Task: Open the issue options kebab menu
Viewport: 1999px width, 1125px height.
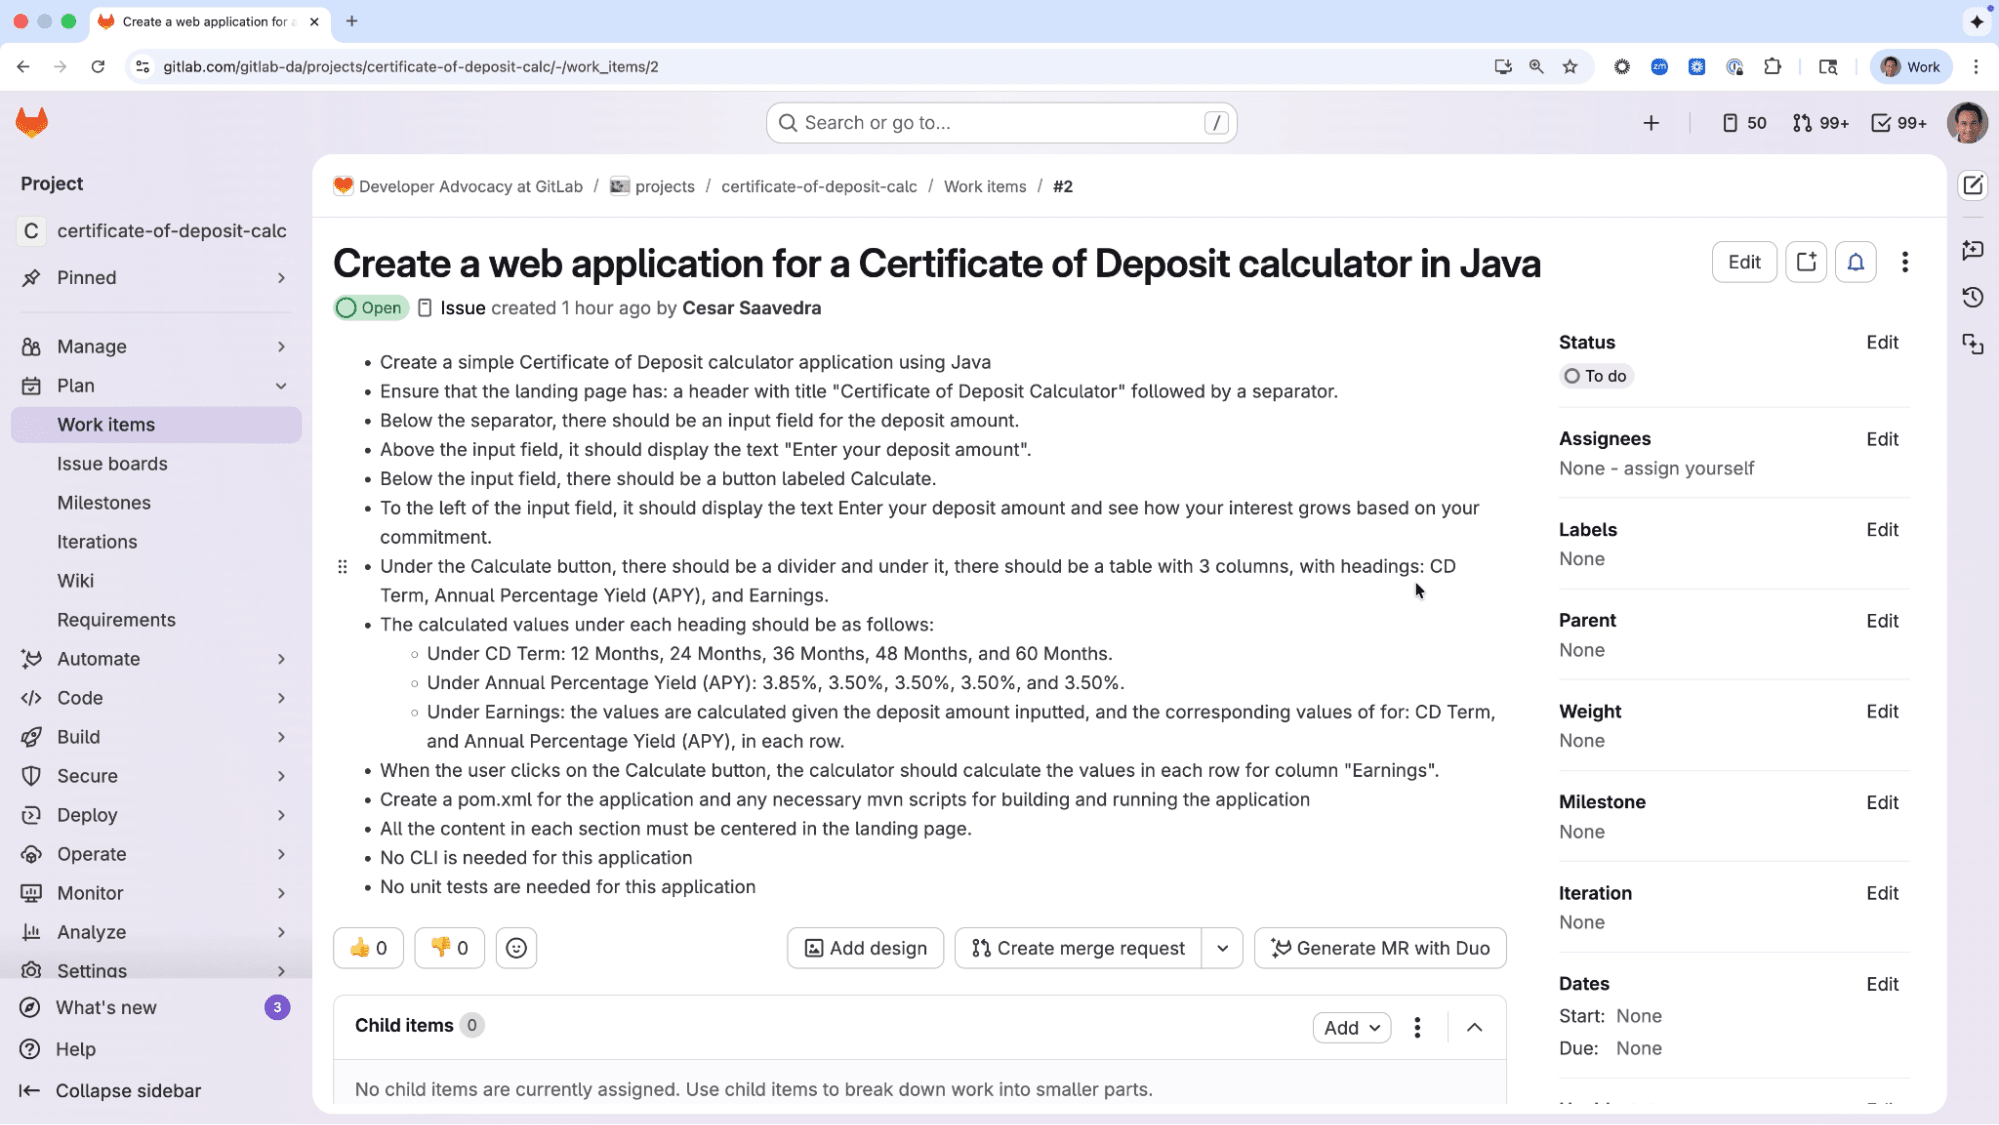Action: coord(1905,261)
